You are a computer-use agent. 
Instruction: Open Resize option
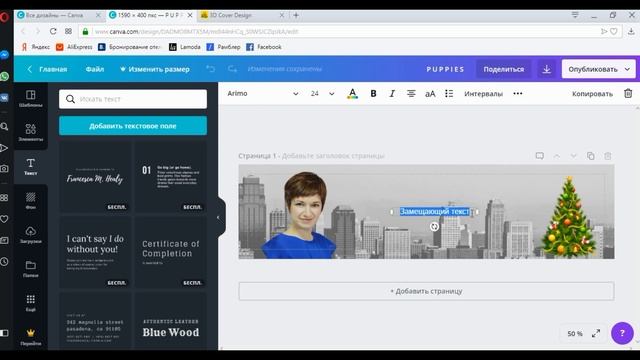click(155, 69)
